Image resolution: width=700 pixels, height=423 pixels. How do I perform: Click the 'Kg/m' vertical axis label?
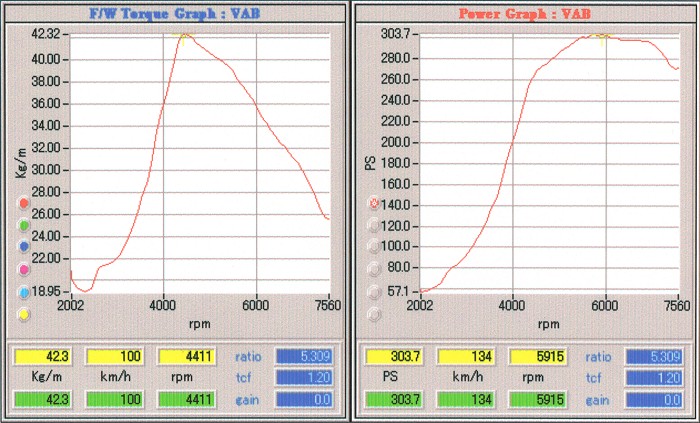pyautogui.click(x=21, y=163)
